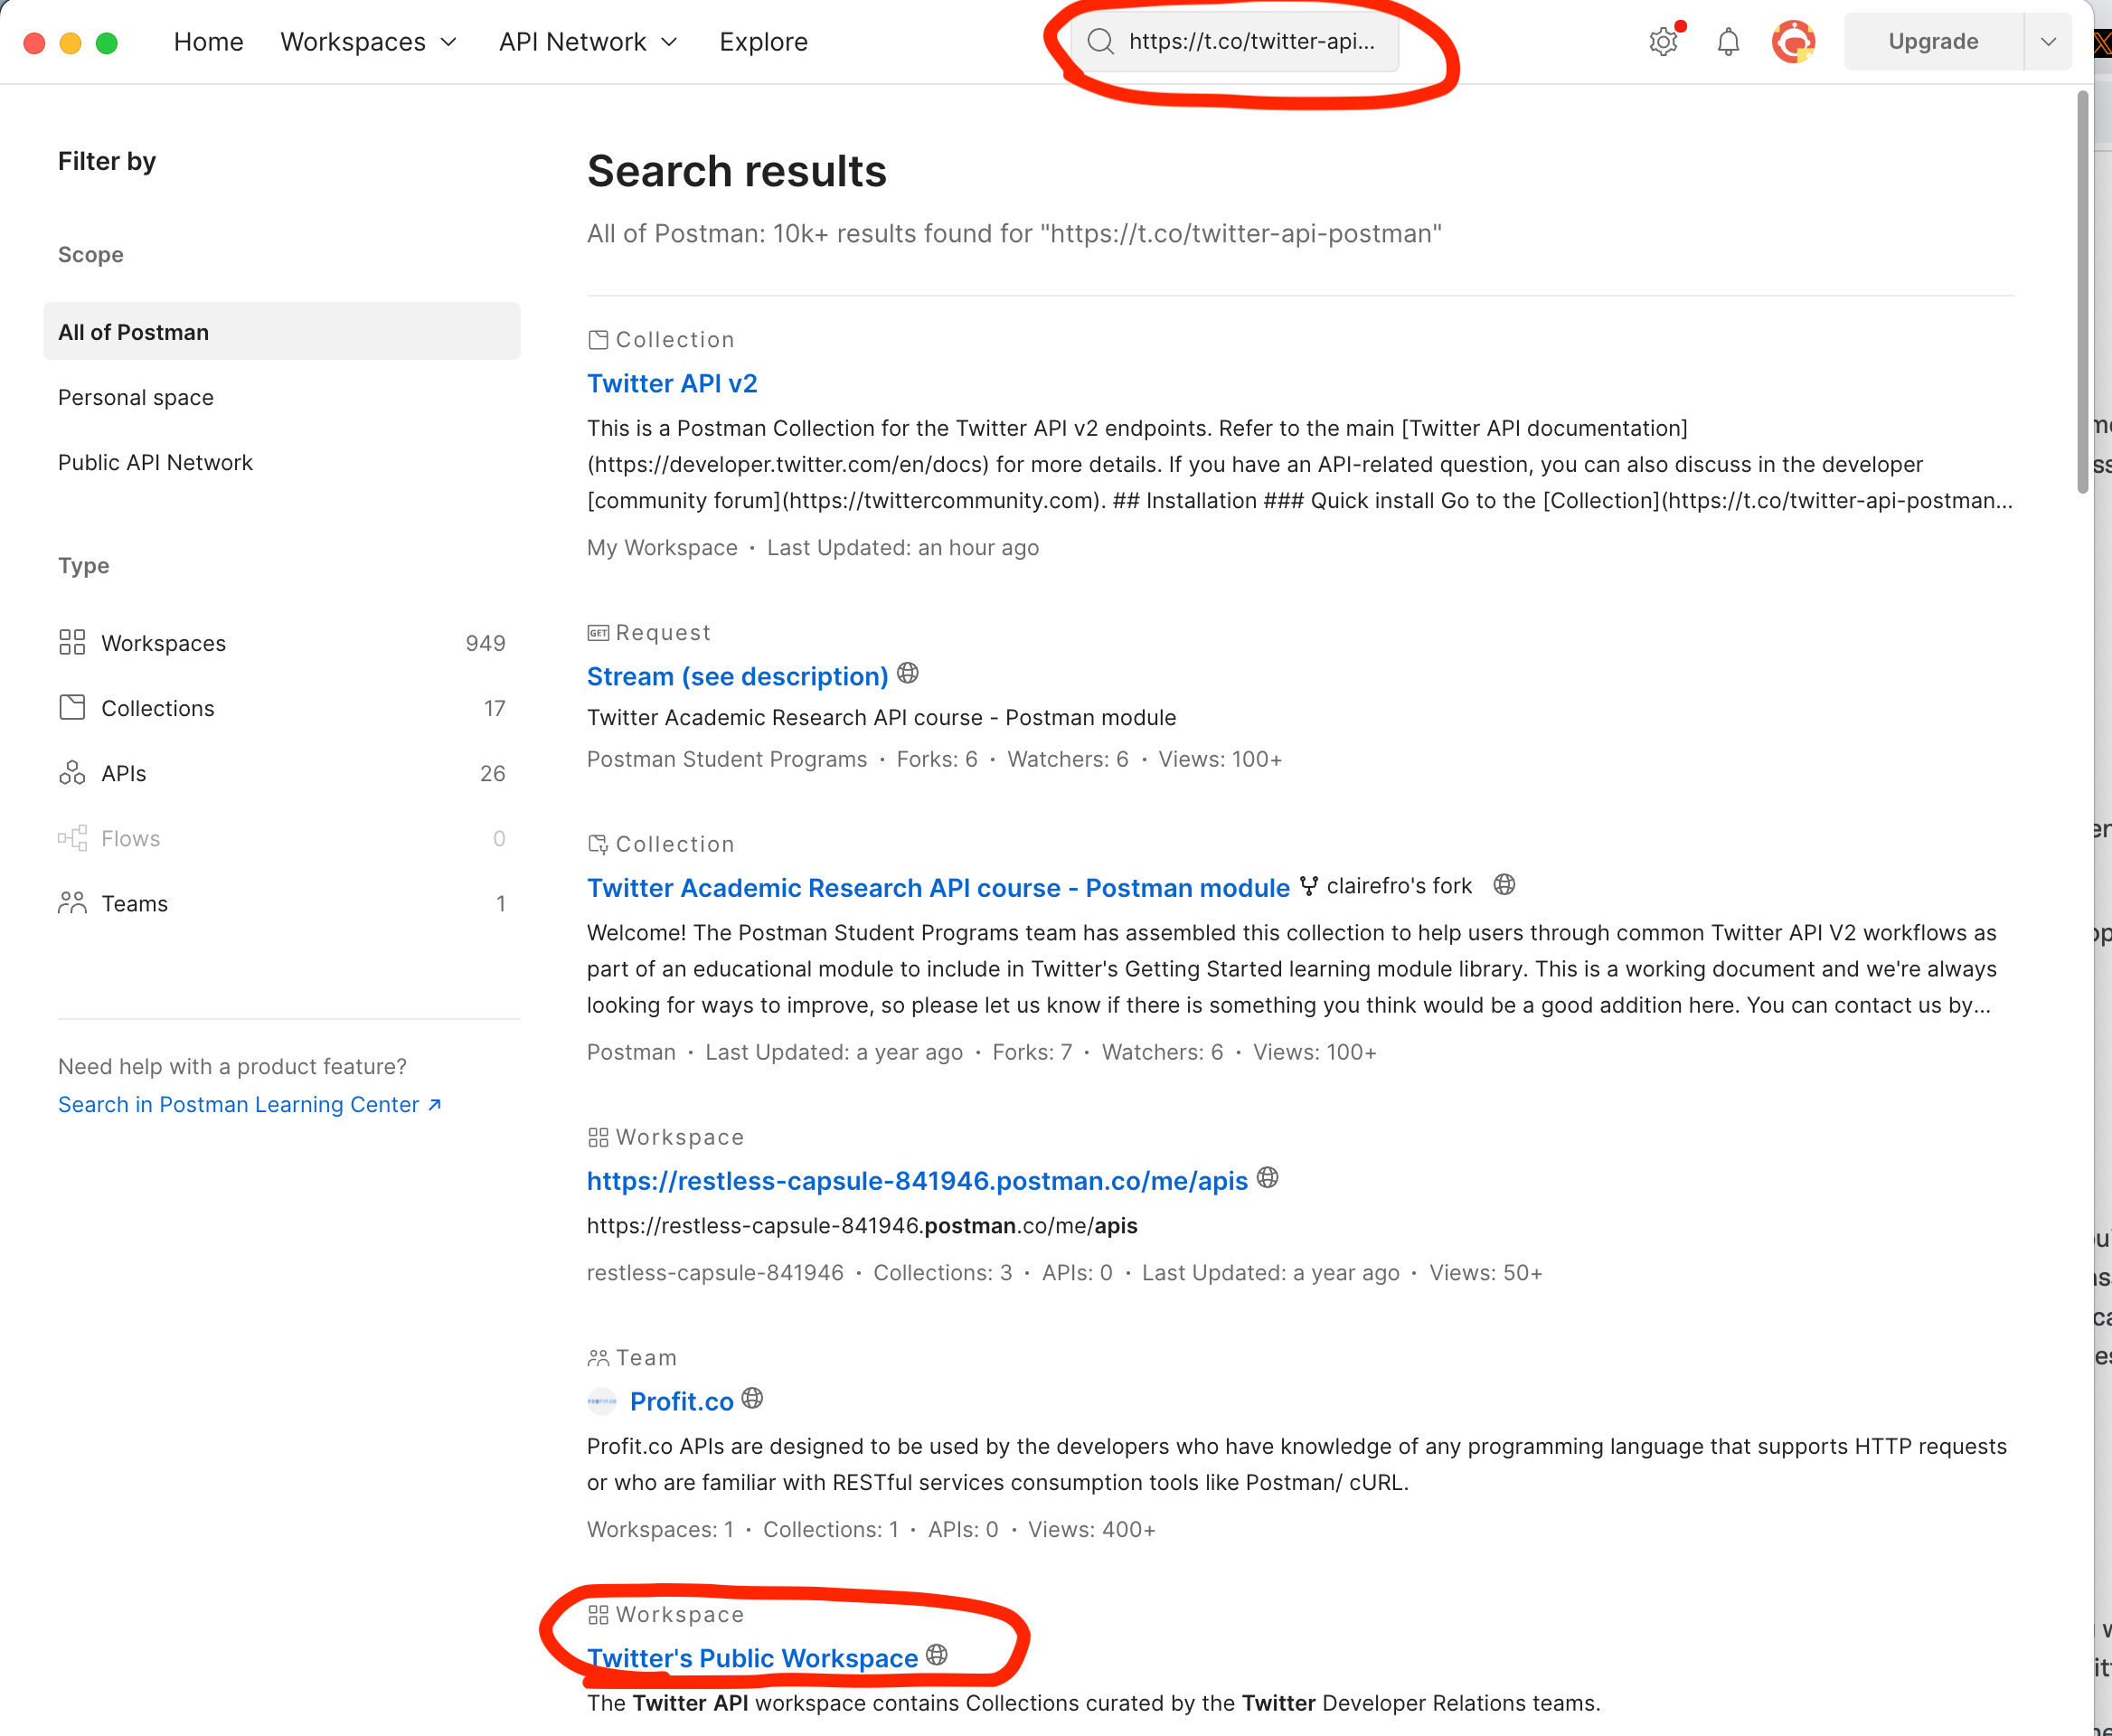Click the workspace icon above restless-capsule link
Viewport: 2112px width, 1736px height.
click(x=598, y=1137)
